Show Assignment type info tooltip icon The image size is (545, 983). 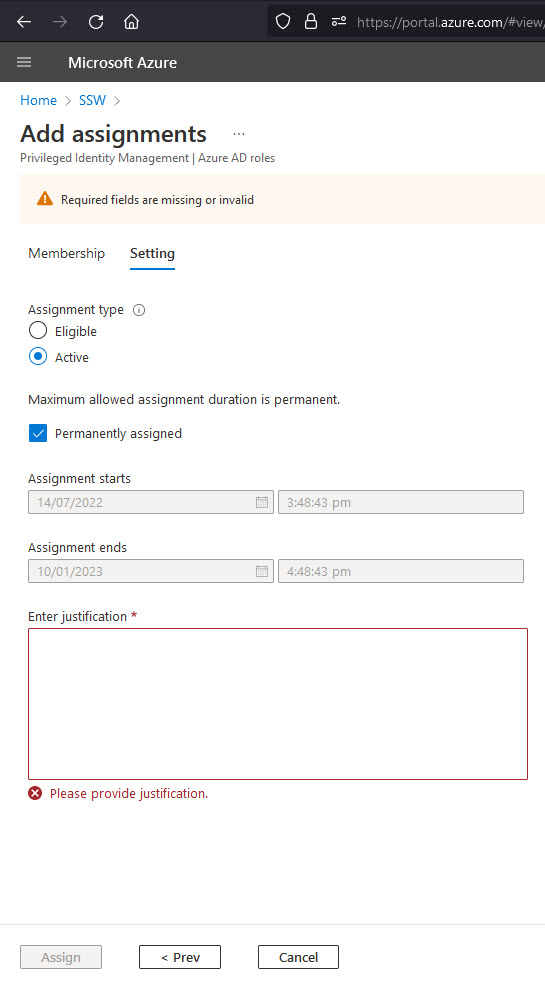[139, 310]
